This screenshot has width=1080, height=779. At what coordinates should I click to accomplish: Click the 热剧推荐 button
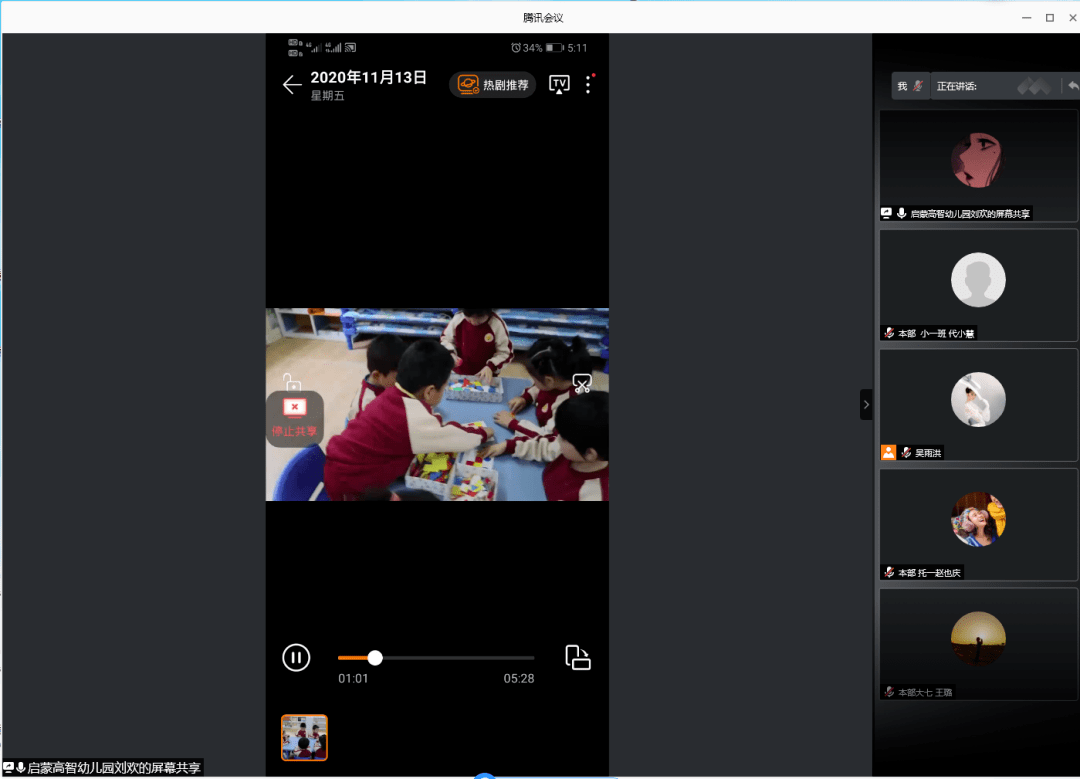pos(493,85)
